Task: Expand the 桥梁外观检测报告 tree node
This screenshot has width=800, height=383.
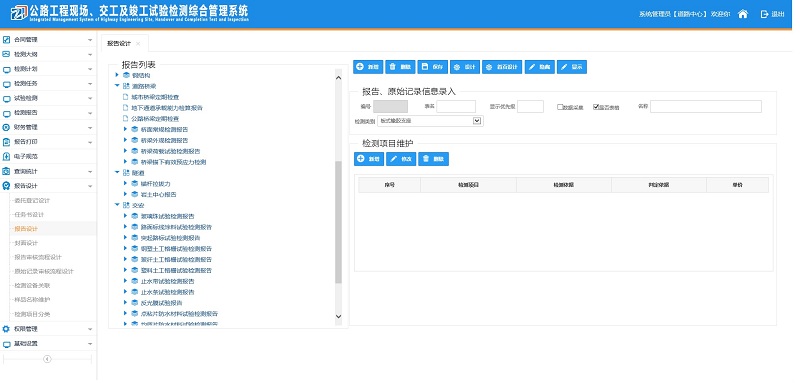Action: [126, 140]
